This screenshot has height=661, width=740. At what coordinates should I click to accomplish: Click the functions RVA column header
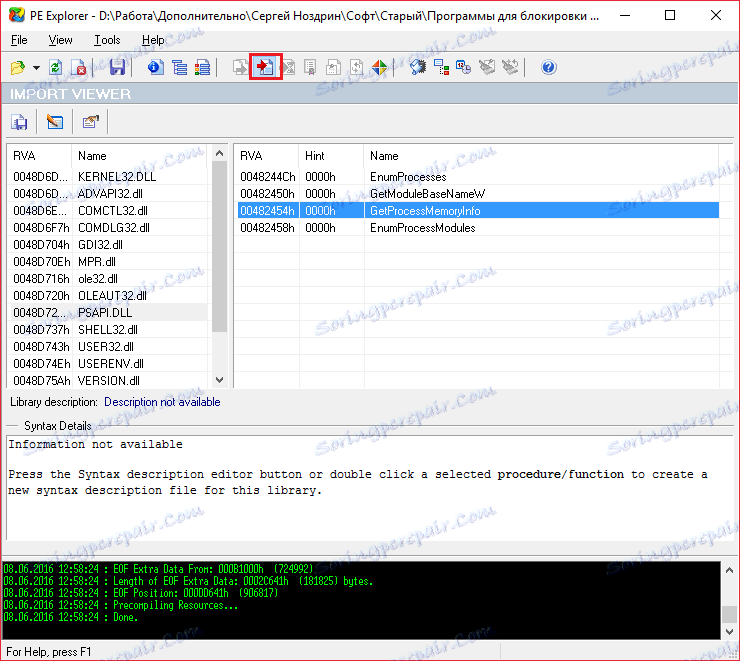pyautogui.click(x=267, y=156)
